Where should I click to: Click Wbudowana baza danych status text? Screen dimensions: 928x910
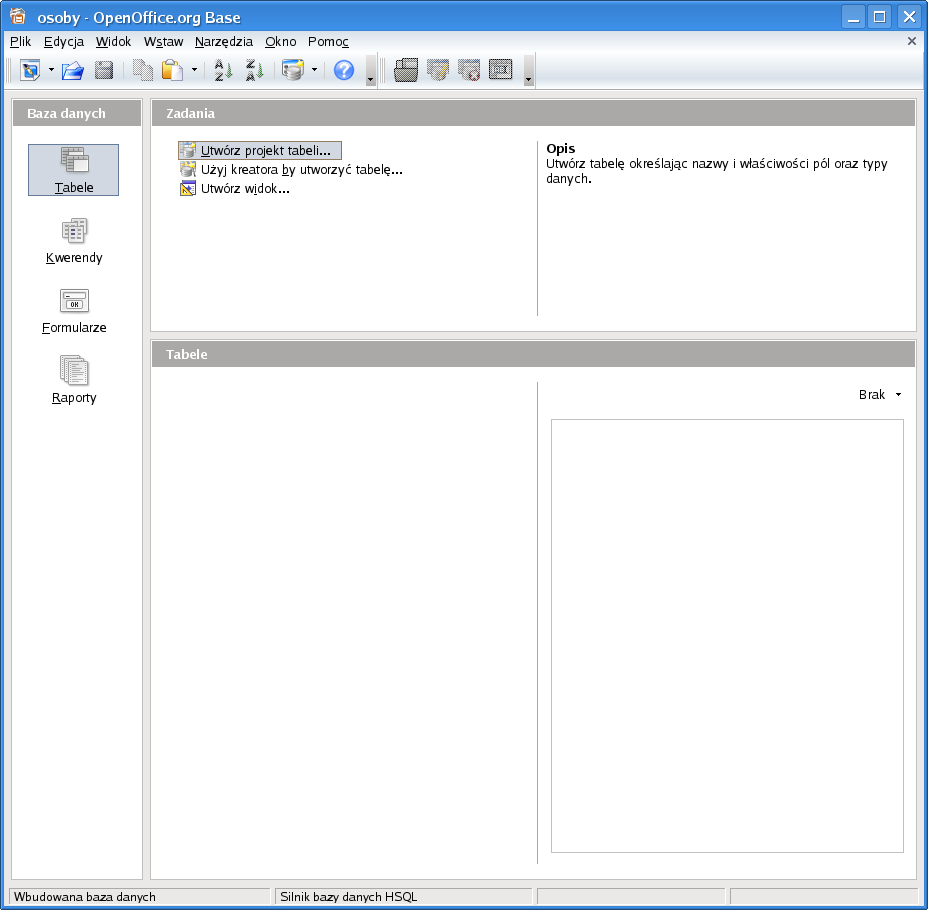pyautogui.click(x=85, y=896)
